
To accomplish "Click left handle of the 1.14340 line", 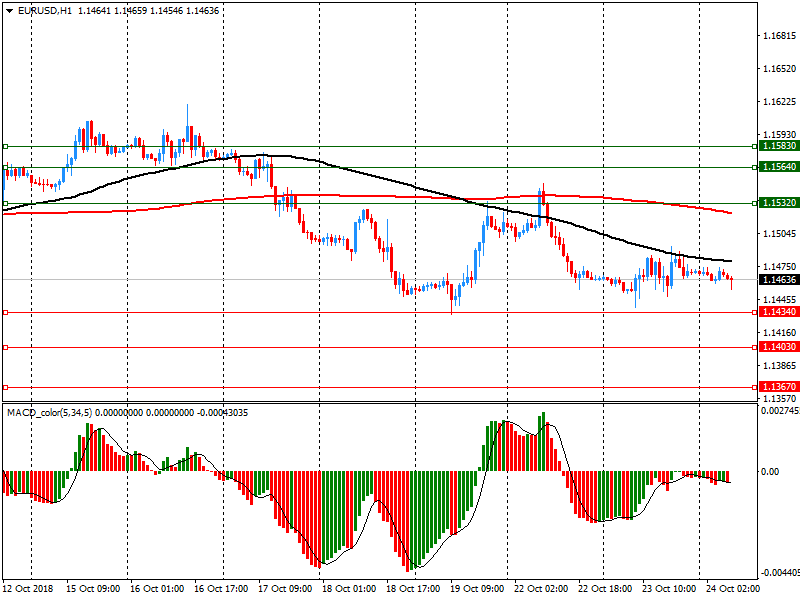I will click(6, 312).
